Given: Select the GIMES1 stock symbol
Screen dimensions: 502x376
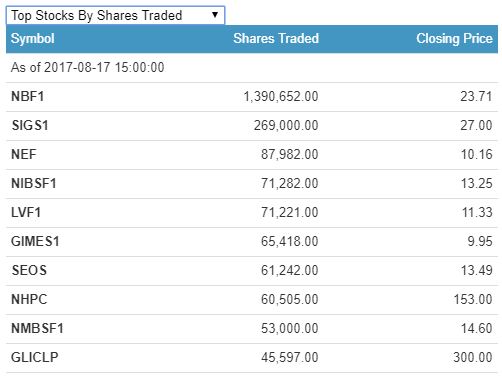Looking at the screenshot, I should (35, 242).
